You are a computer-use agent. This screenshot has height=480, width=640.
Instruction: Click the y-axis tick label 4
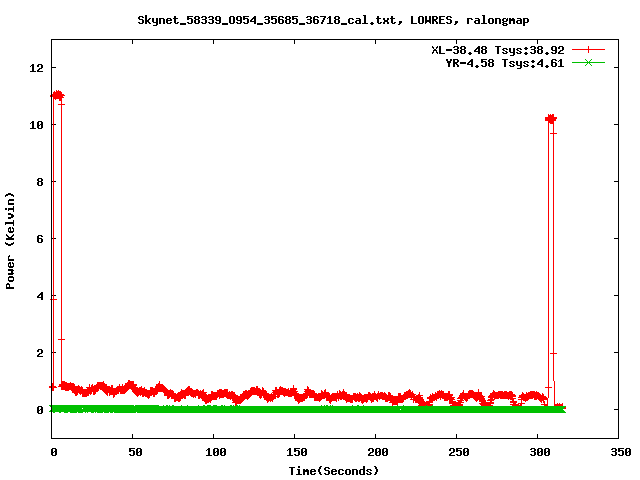pyautogui.click(x=40, y=296)
